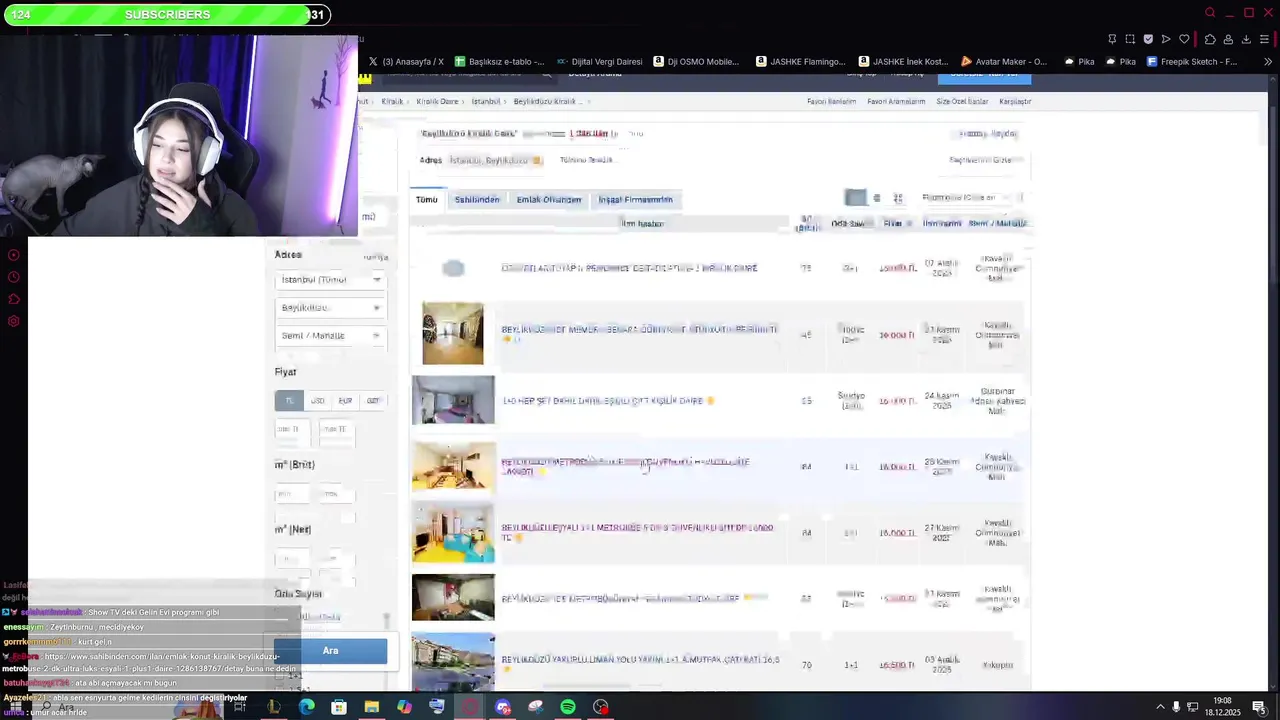Open the Freepik Sketch bookmark
The image size is (1280, 720).
1192,61
